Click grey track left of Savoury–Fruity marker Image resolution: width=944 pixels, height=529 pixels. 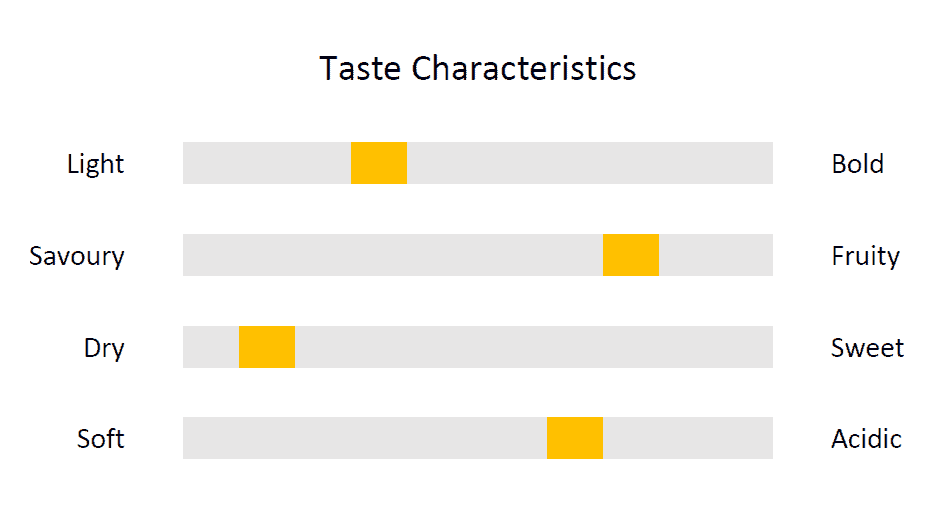coord(393,255)
